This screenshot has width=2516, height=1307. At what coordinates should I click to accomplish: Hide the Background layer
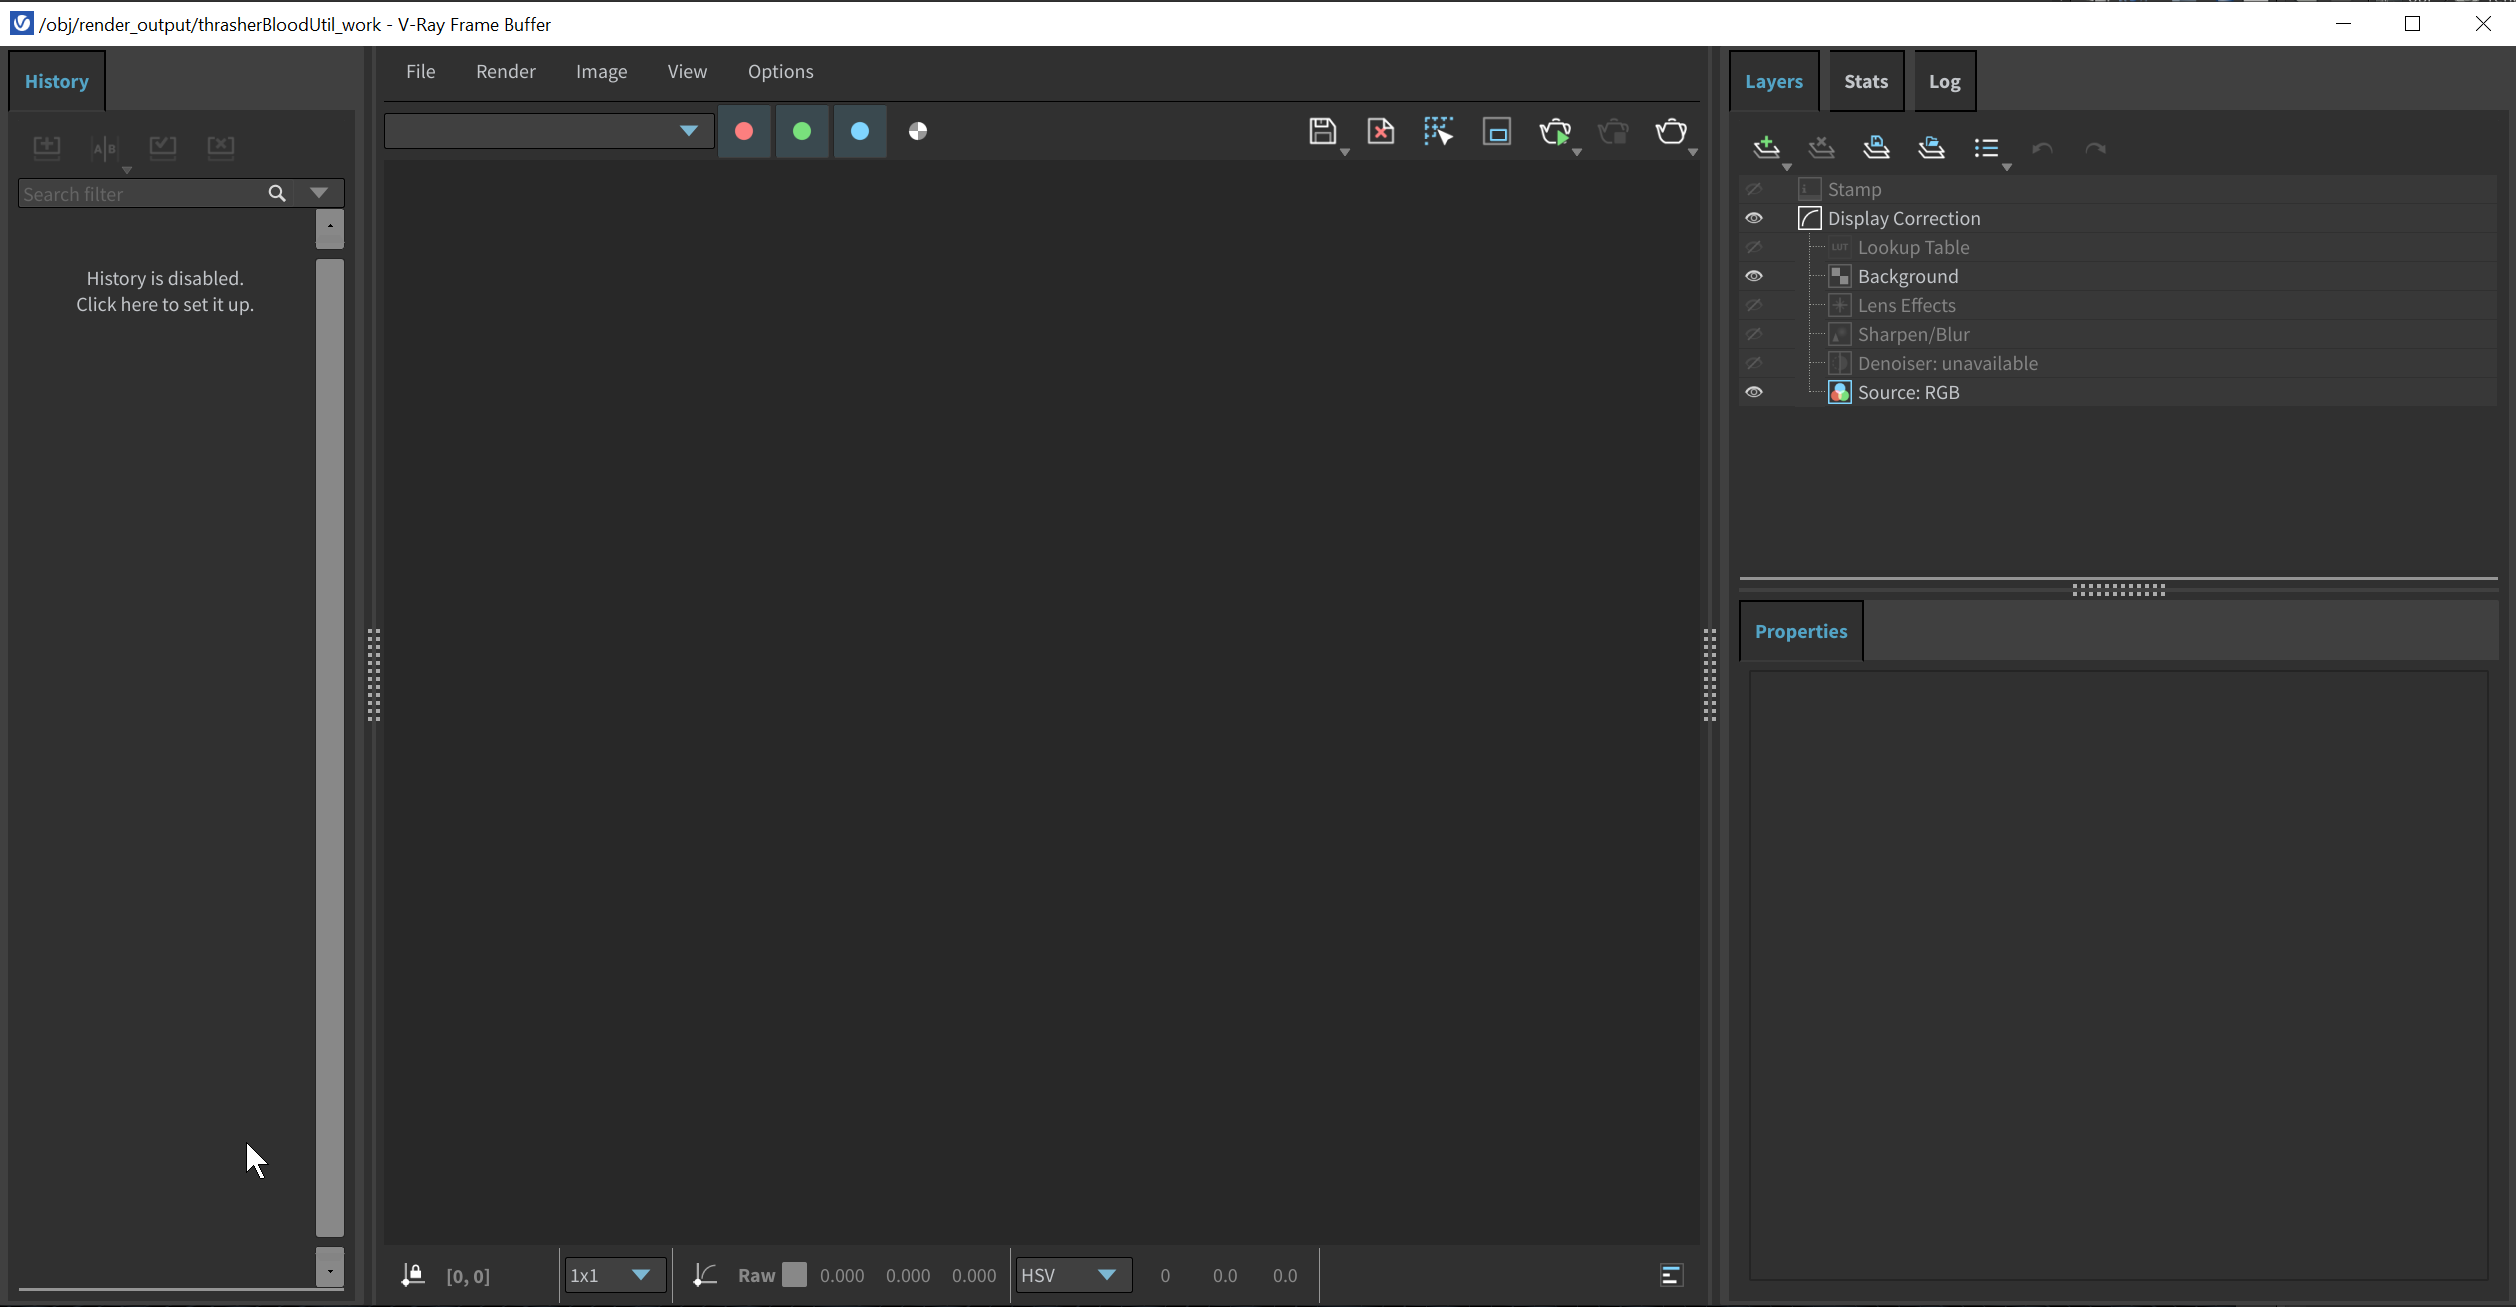1754,276
